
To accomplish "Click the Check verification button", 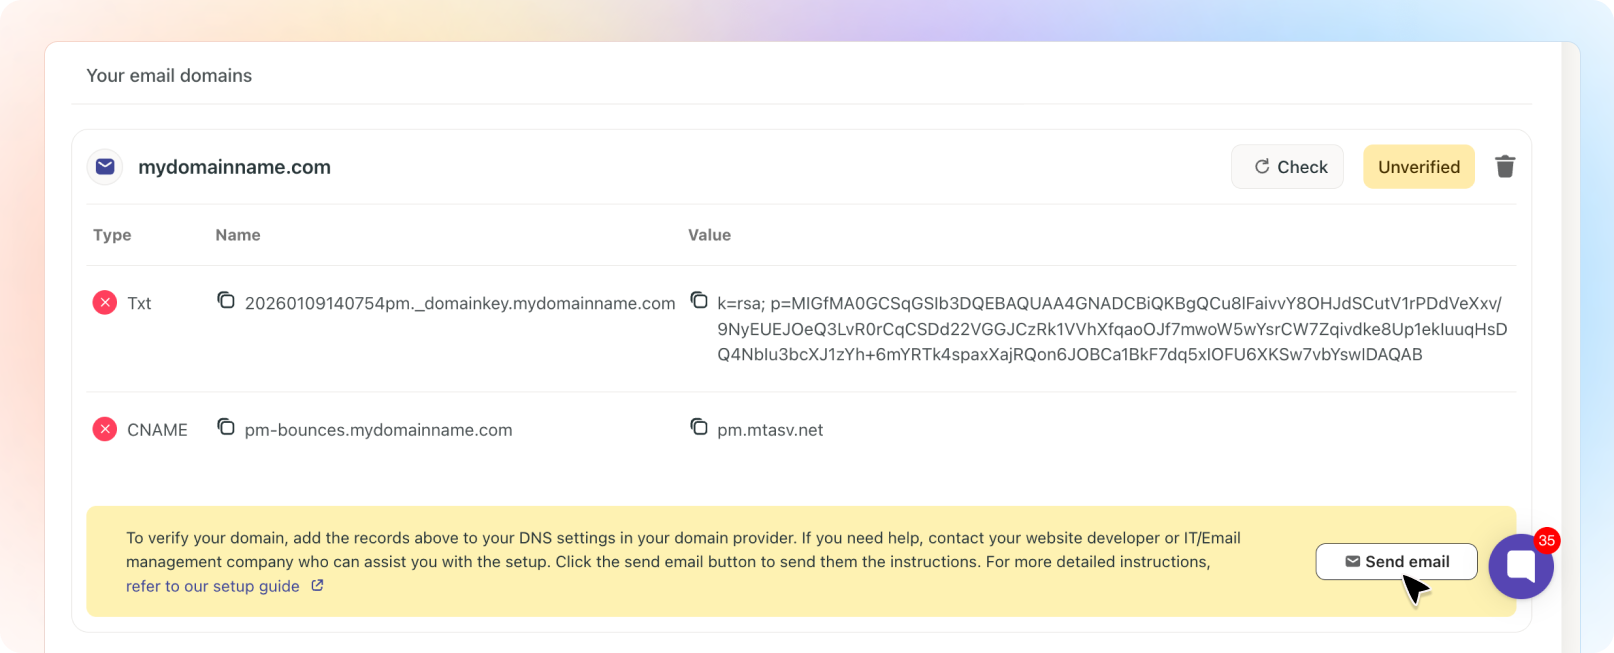I will pos(1288,167).
